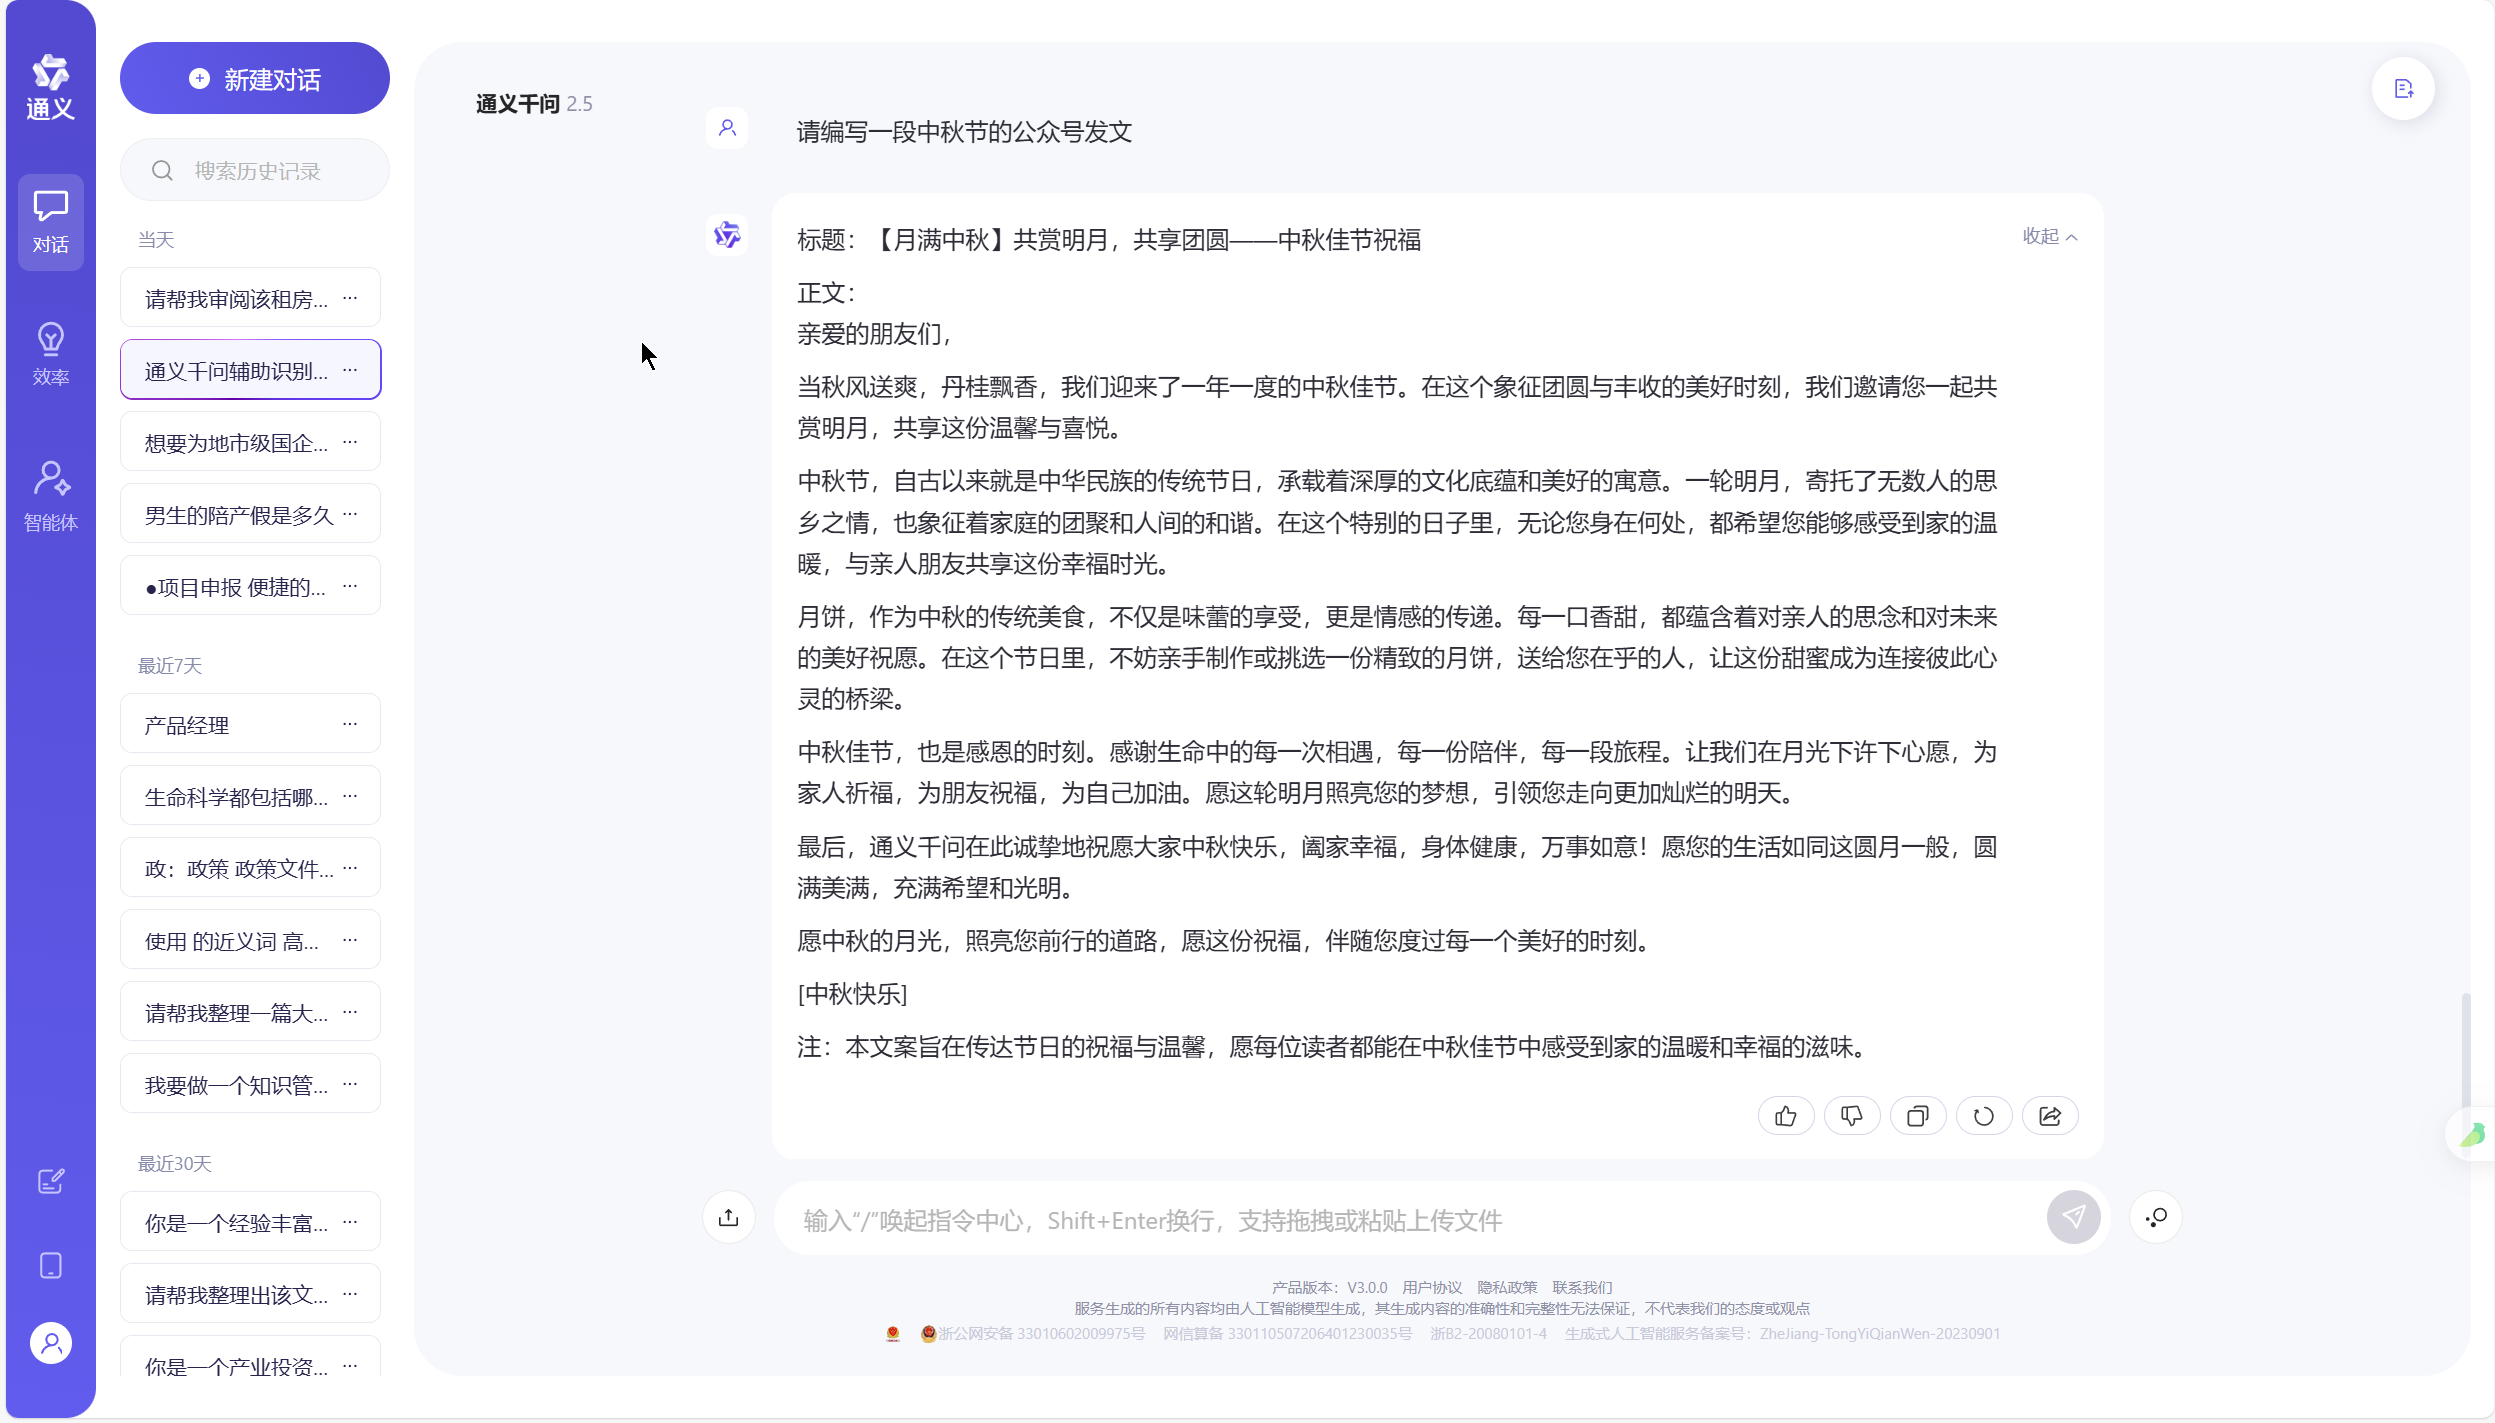Click the send message arrow button
2495x1423 pixels.
coord(2073,1217)
